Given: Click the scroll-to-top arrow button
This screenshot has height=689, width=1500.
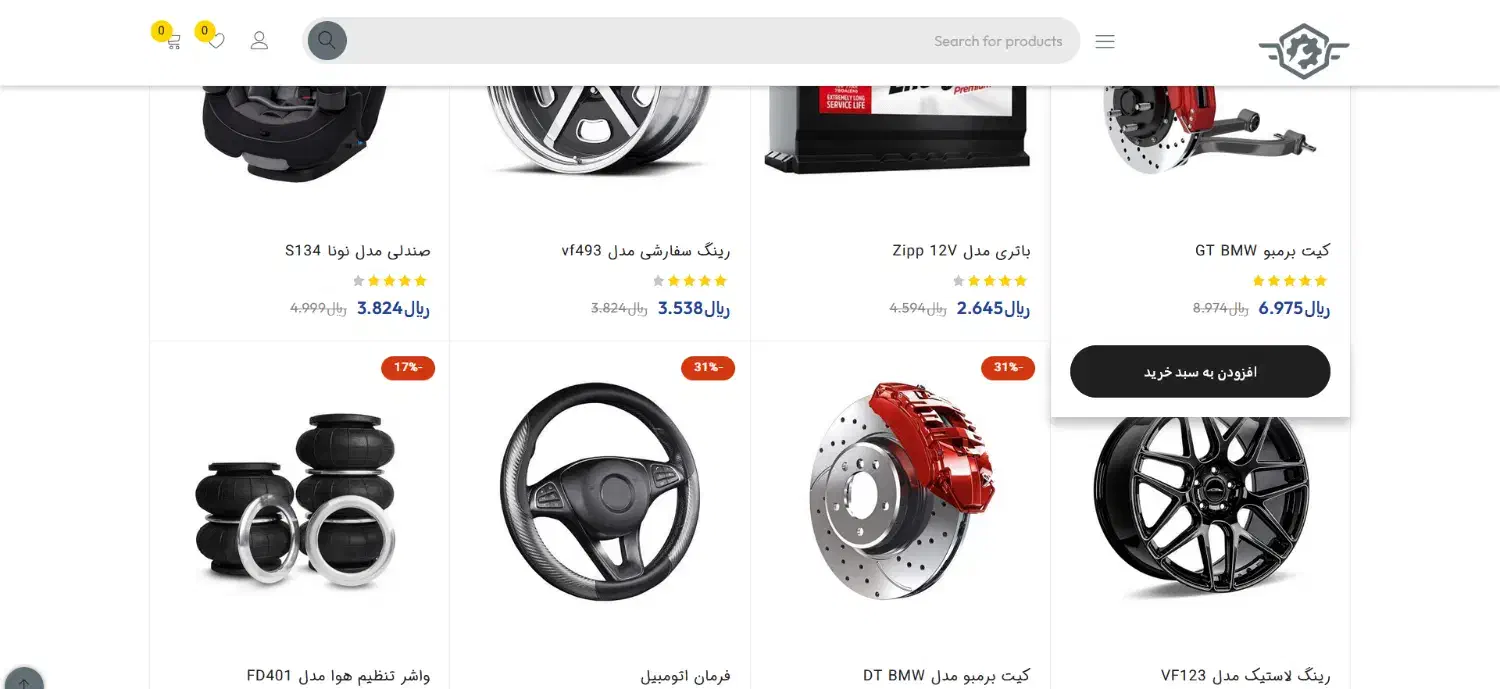Looking at the screenshot, I should point(24,678).
